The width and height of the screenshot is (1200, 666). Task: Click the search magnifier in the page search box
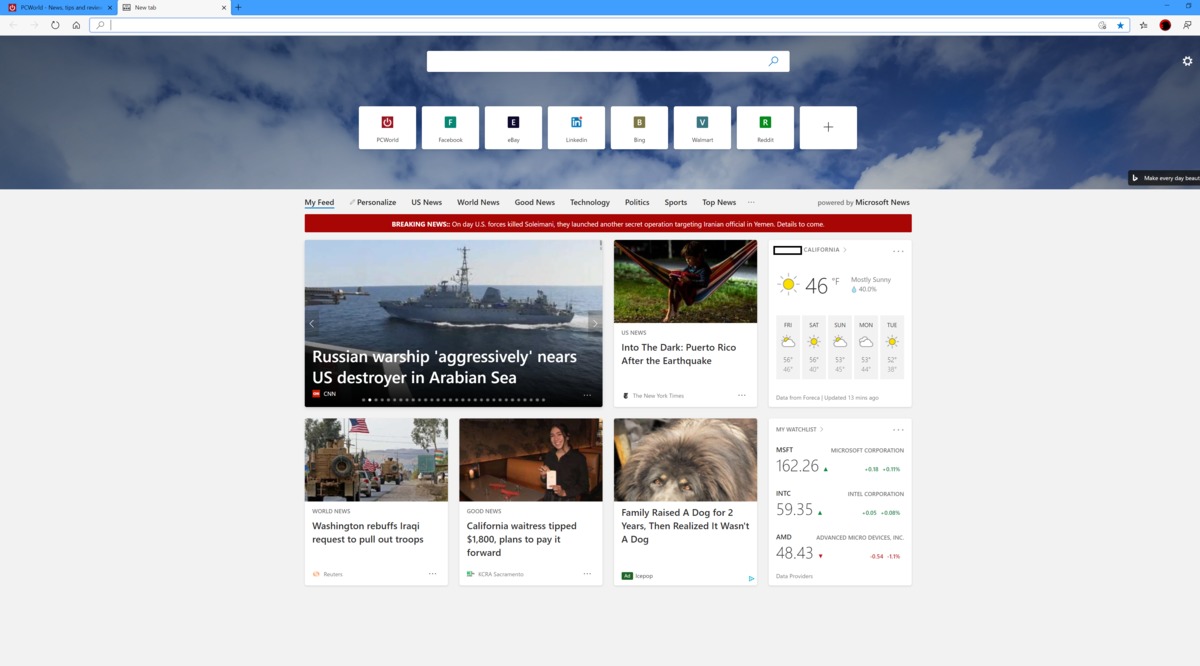tap(773, 61)
